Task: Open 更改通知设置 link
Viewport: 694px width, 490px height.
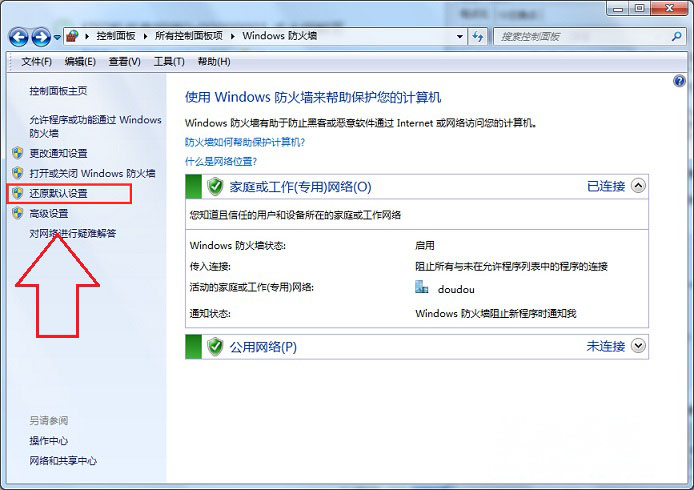Action: (58, 153)
